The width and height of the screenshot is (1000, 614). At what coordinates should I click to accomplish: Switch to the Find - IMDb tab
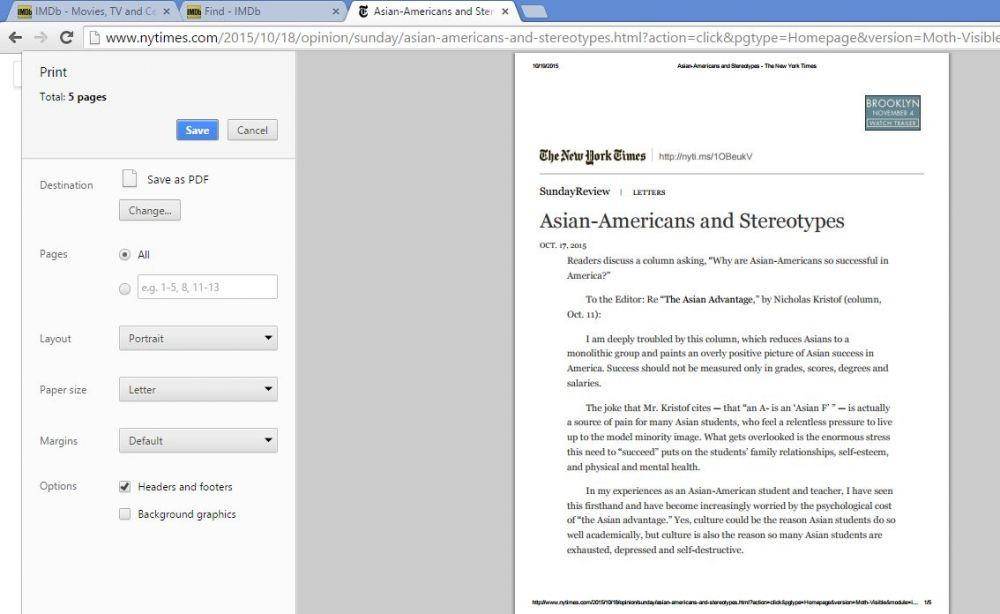click(261, 11)
